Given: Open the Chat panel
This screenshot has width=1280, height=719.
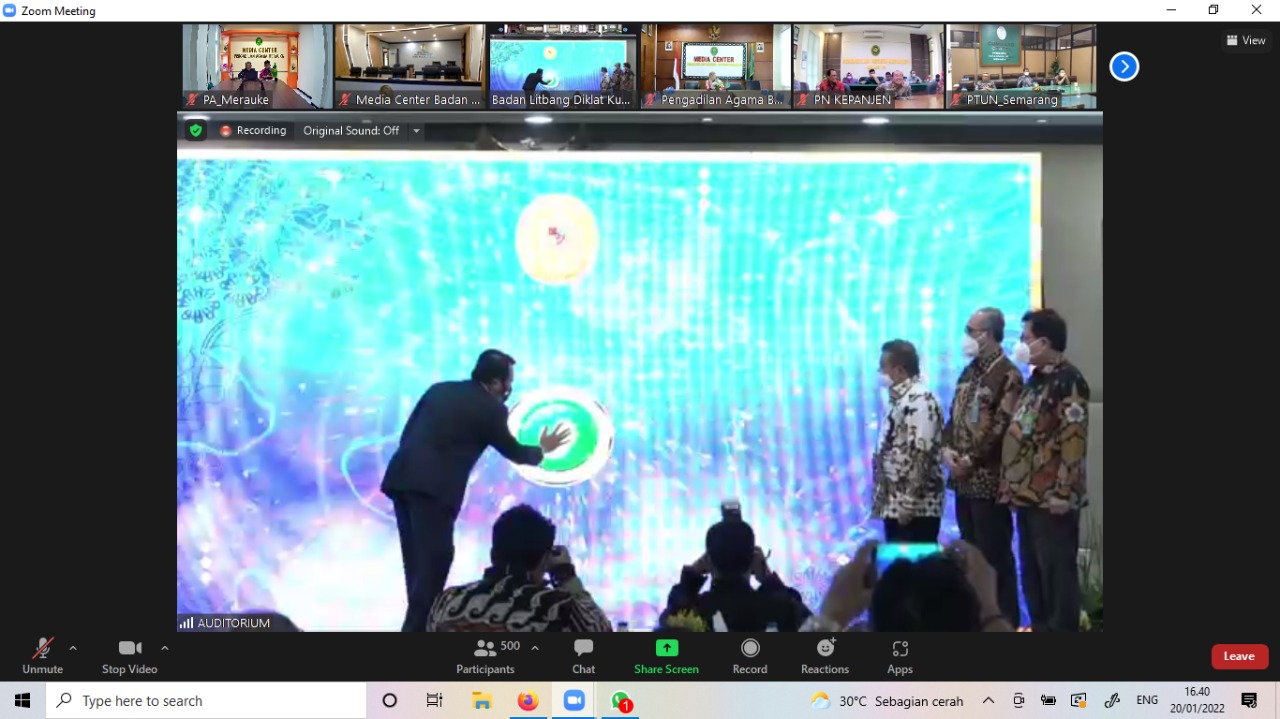Looking at the screenshot, I should pyautogui.click(x=583, y=656).
